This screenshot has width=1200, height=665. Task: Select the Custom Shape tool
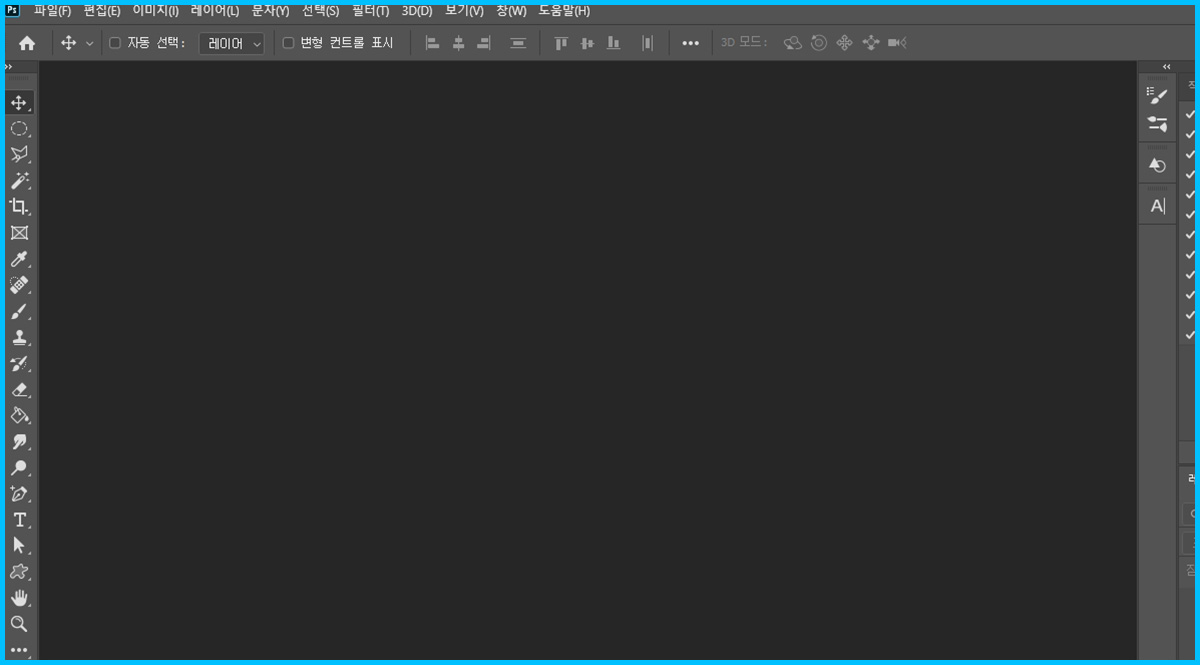pos(19,572)
